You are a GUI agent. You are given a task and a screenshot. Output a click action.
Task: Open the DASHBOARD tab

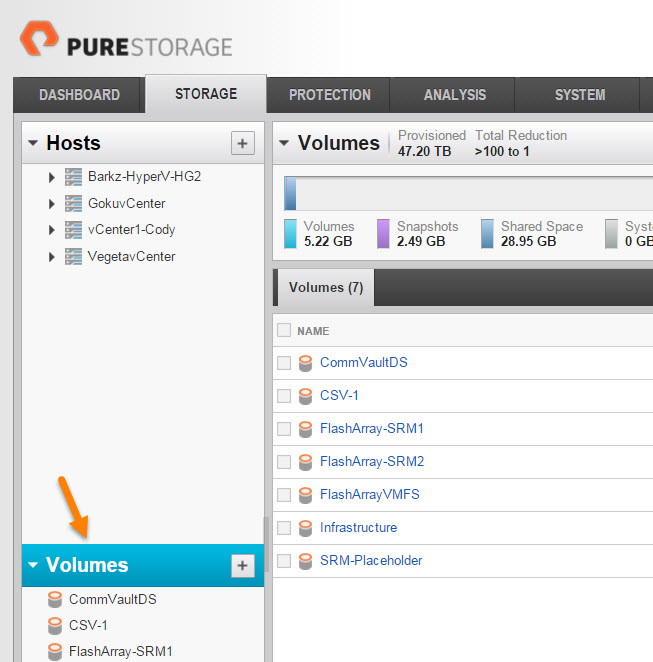[x=79, y=95]
